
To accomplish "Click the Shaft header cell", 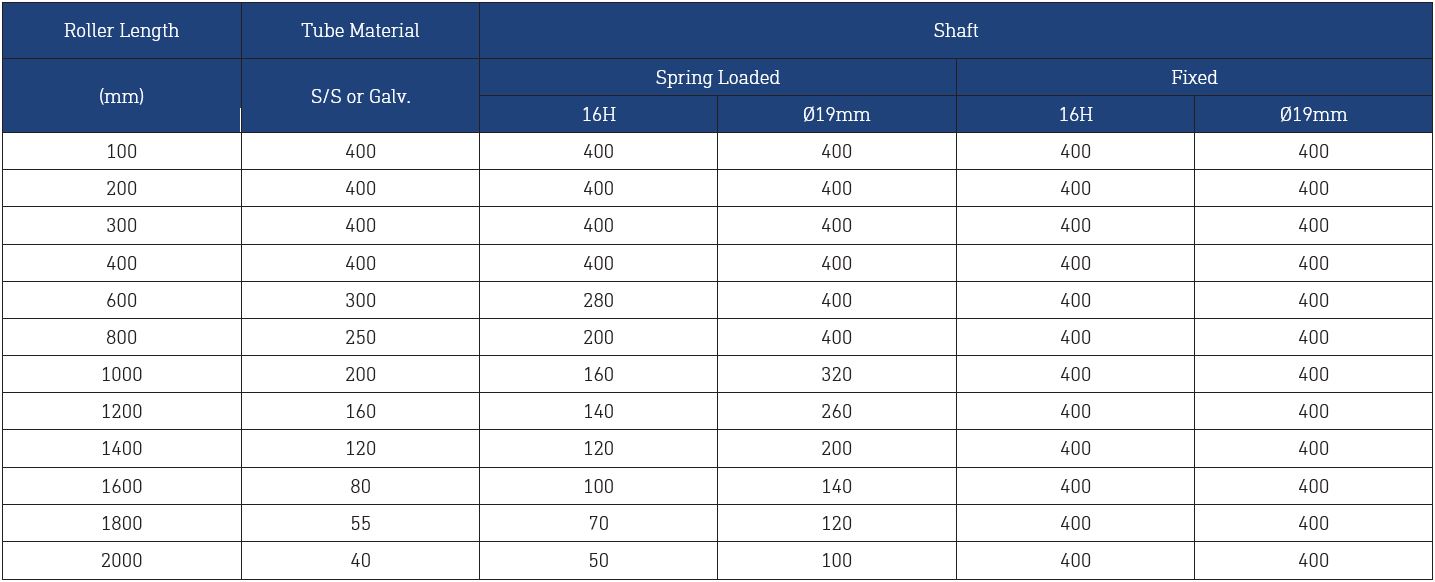I will 956,30.
